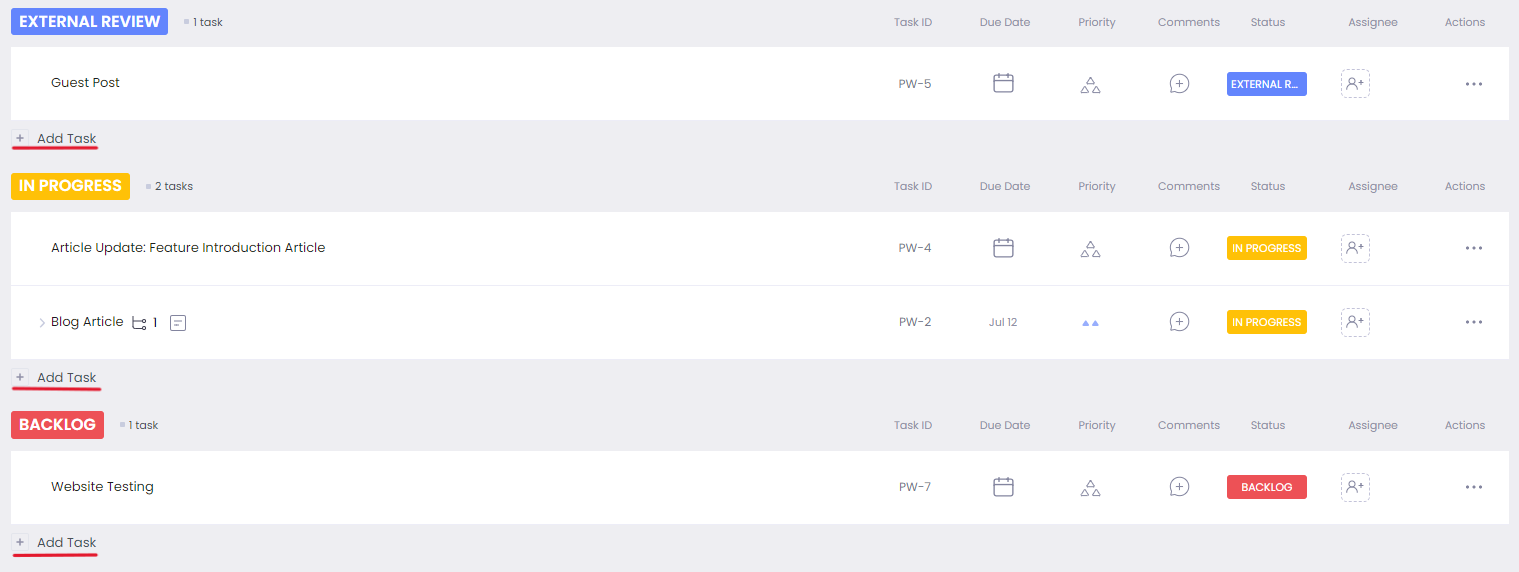1519x572 pixels.
Task: Add Task under Backlog group
Action: (66, 543)
